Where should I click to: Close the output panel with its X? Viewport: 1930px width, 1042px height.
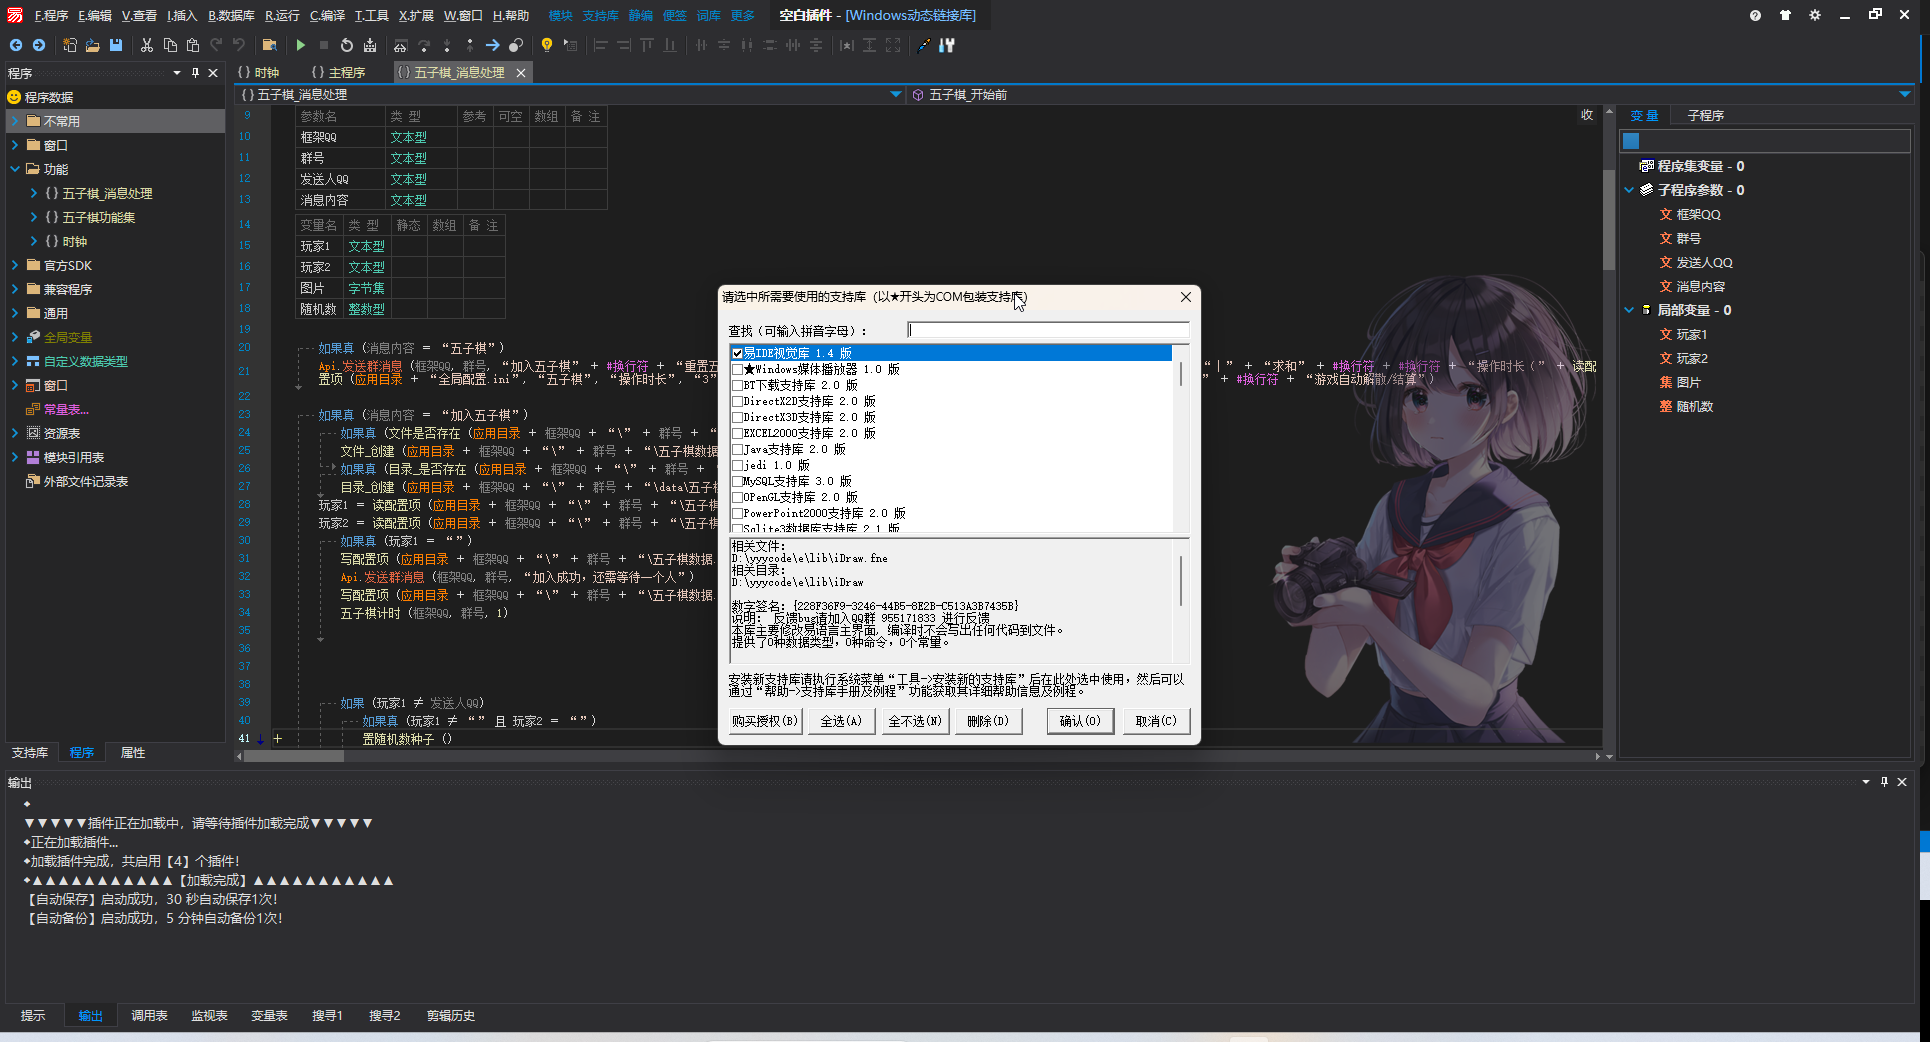(x=1902, y=782)
